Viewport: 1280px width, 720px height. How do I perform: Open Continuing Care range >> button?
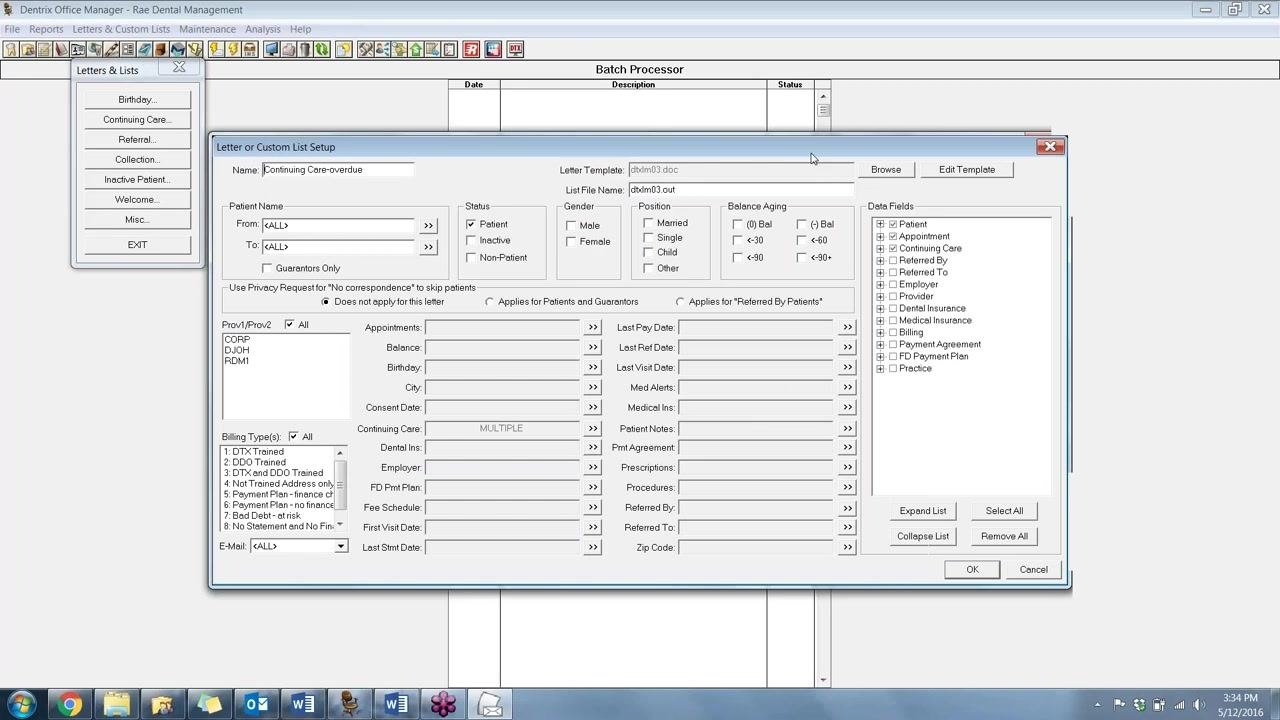coord(592,428)
